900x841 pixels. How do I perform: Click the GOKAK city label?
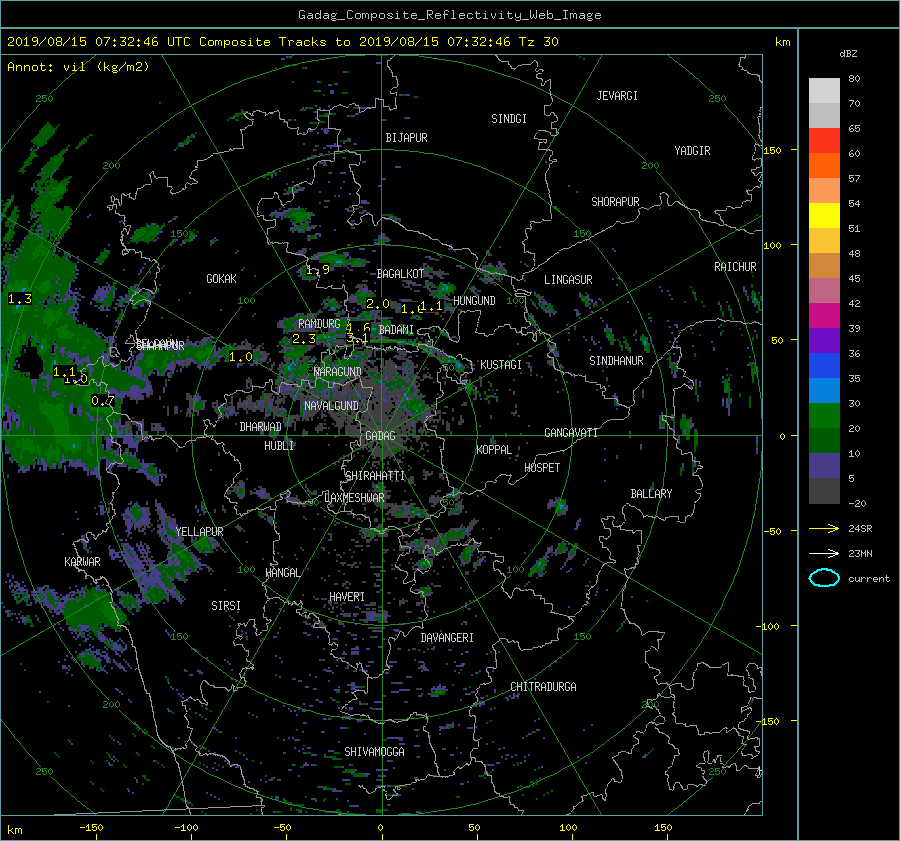(x=221, y=279)
